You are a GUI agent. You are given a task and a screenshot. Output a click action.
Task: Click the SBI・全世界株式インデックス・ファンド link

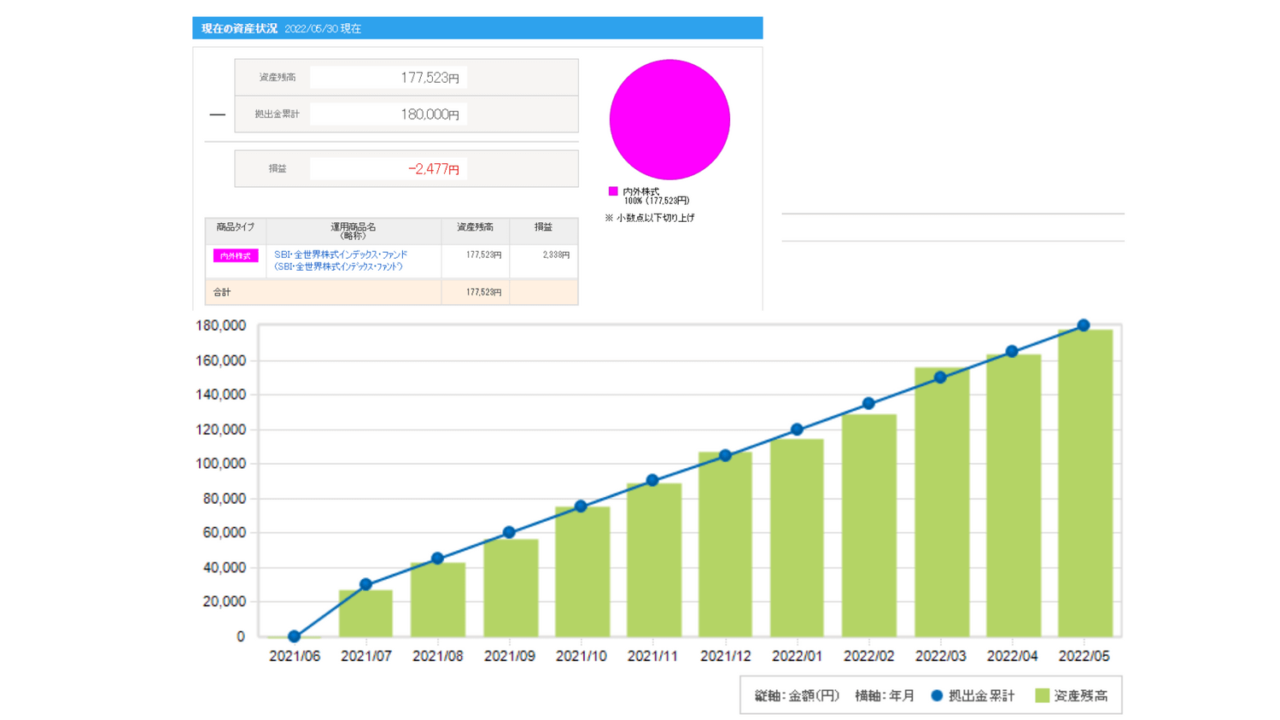[340, 255]
